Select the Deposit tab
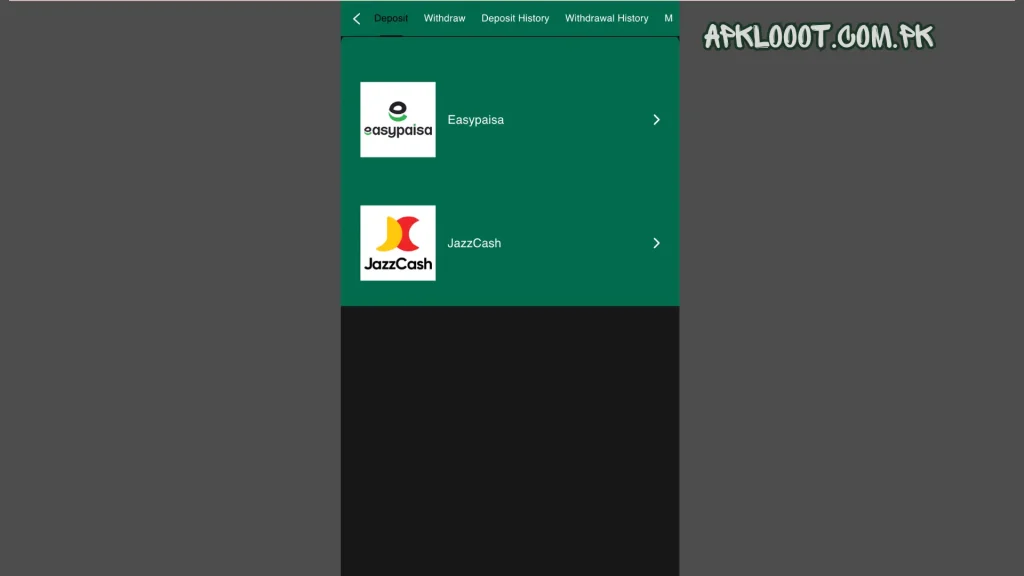Viewport: 1024px width, 576px height. (x=391, y=18)
